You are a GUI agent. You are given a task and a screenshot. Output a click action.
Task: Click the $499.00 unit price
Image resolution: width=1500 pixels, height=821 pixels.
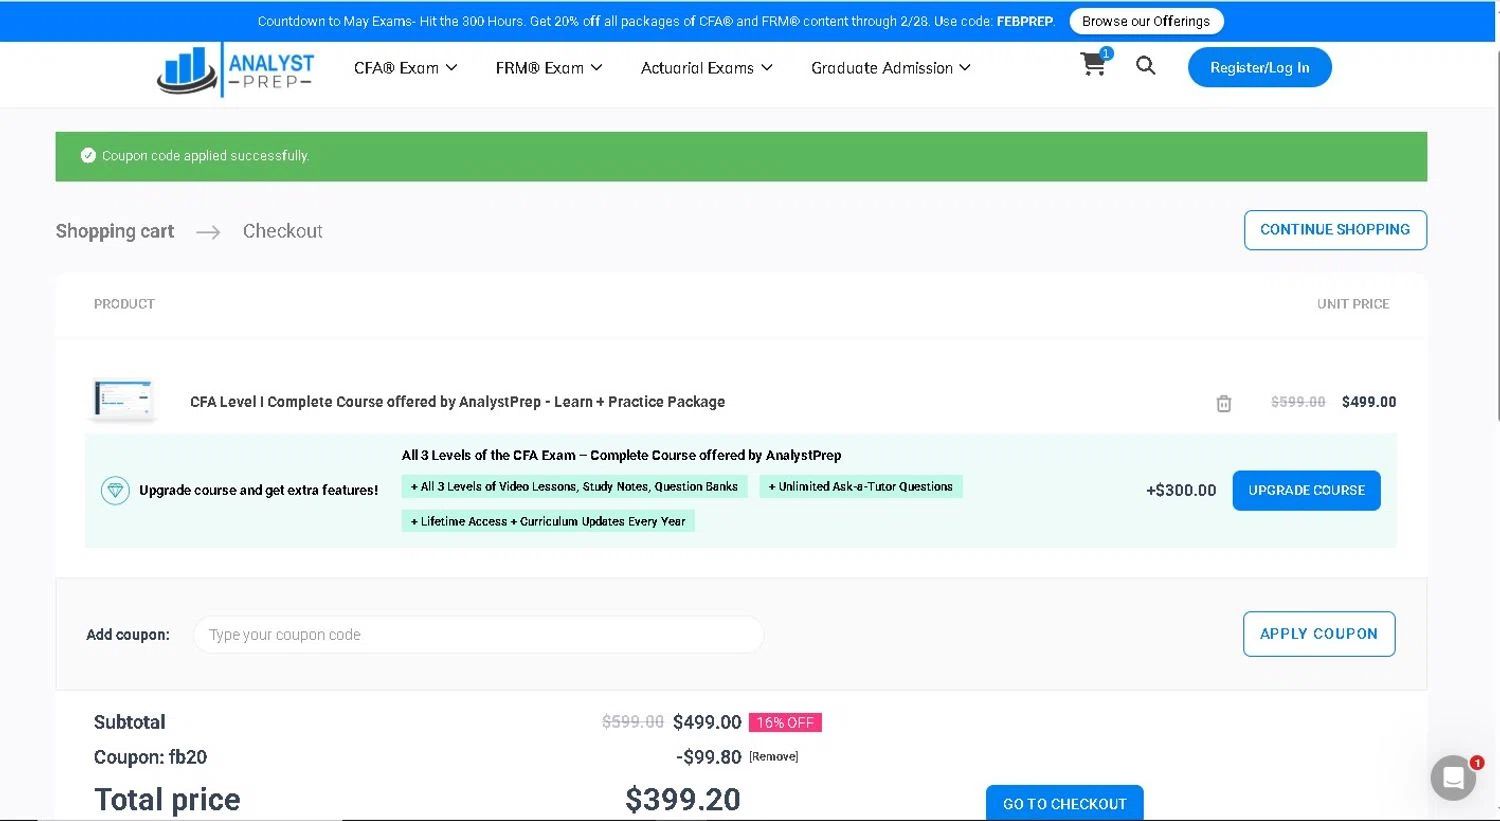(x=1369, y=402)
